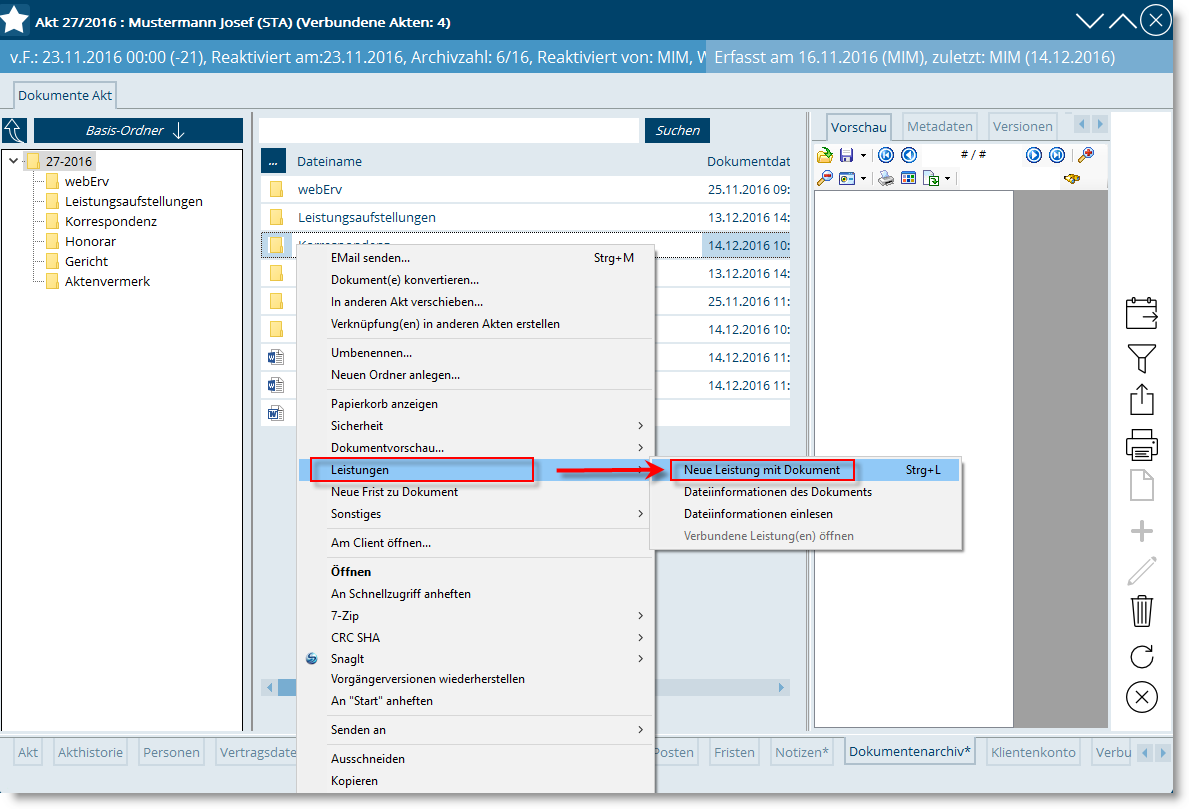Expand the Senden an submenu
Image resolution: width=1189 pixels, height=809 pixels.
641,730
